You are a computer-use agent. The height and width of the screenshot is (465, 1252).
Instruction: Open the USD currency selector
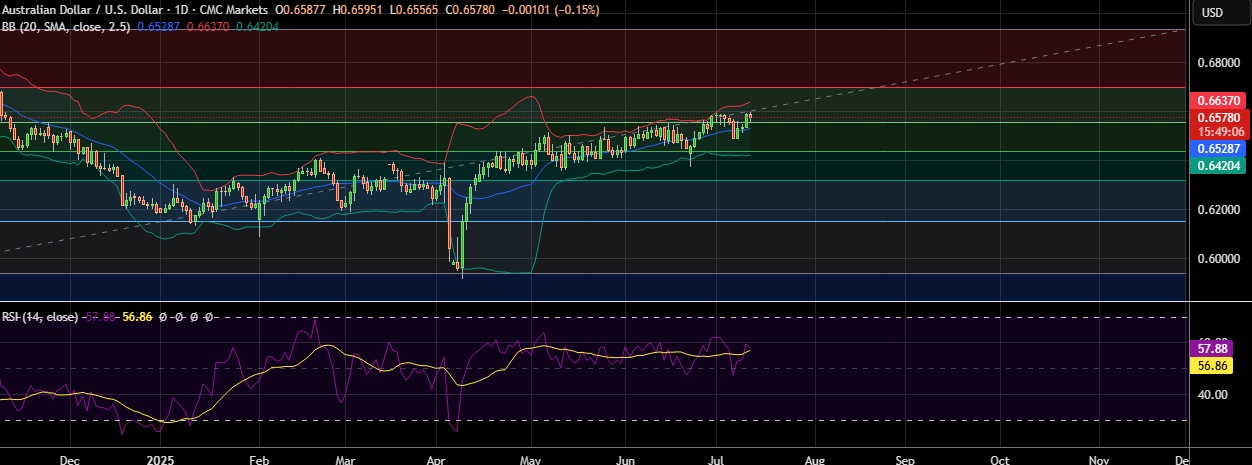point(1212,12)
